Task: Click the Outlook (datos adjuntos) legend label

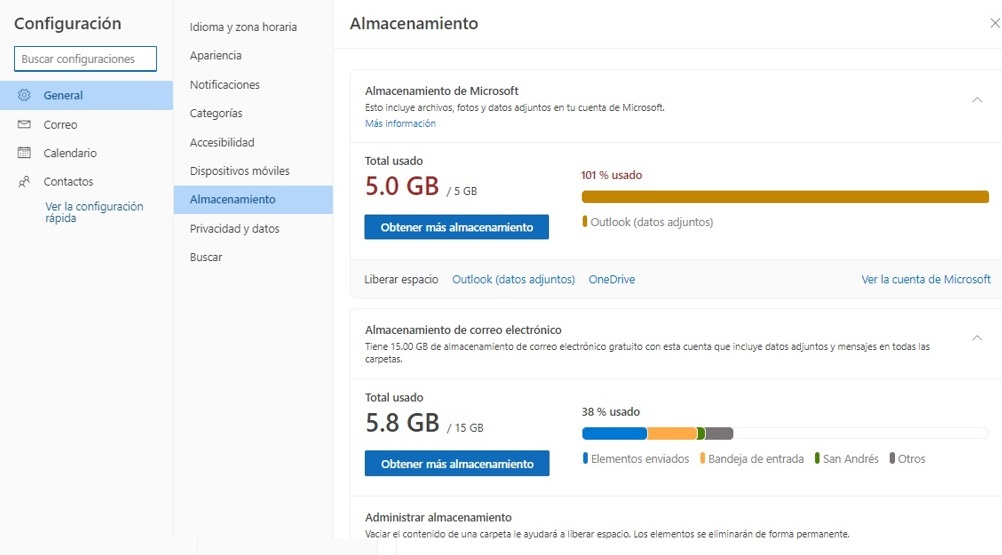Action: (651, 222)
